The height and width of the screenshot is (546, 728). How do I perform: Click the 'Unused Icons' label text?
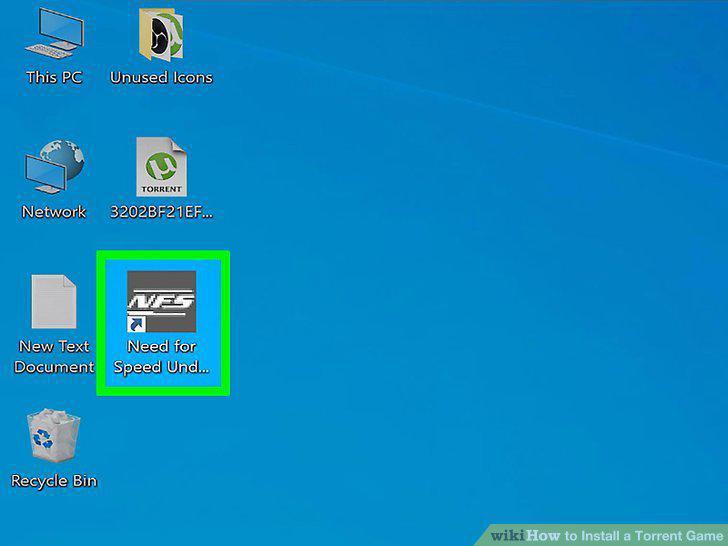coord(161,77)
